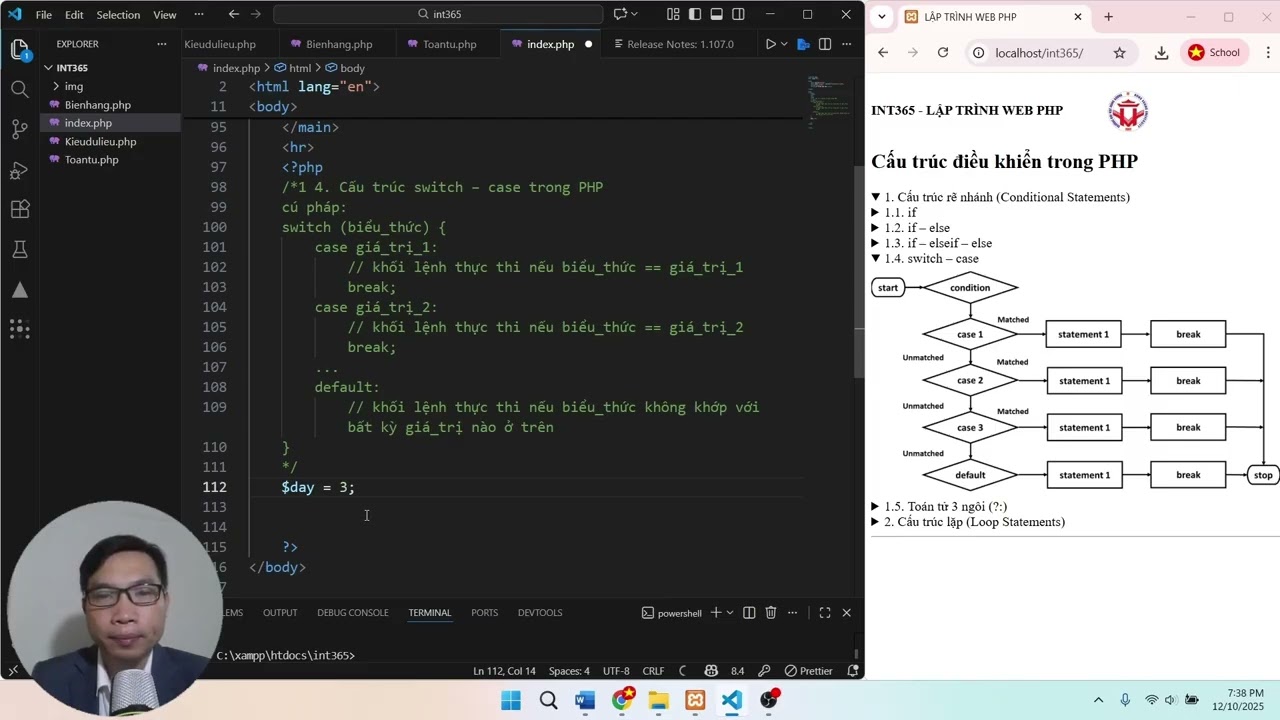Toggle the primary side bar visibility

(x=695, y=14)
